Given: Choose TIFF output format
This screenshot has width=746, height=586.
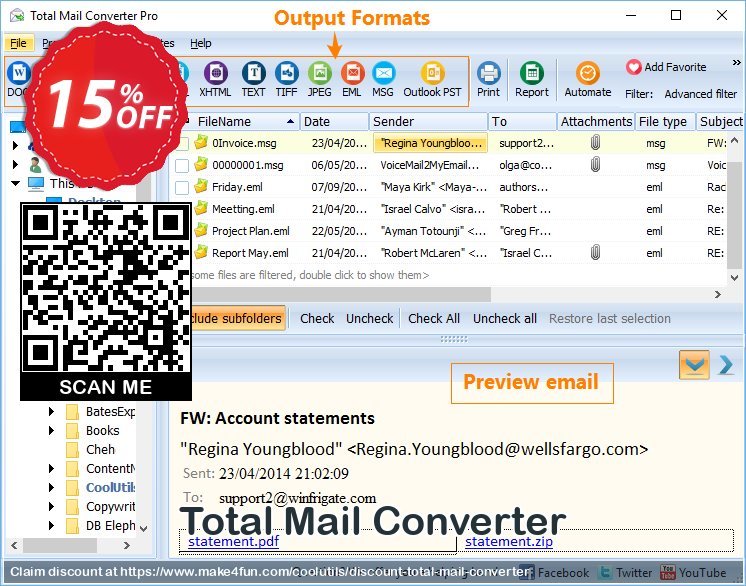Looking at the screenshot, I should (x=286, y=79).
